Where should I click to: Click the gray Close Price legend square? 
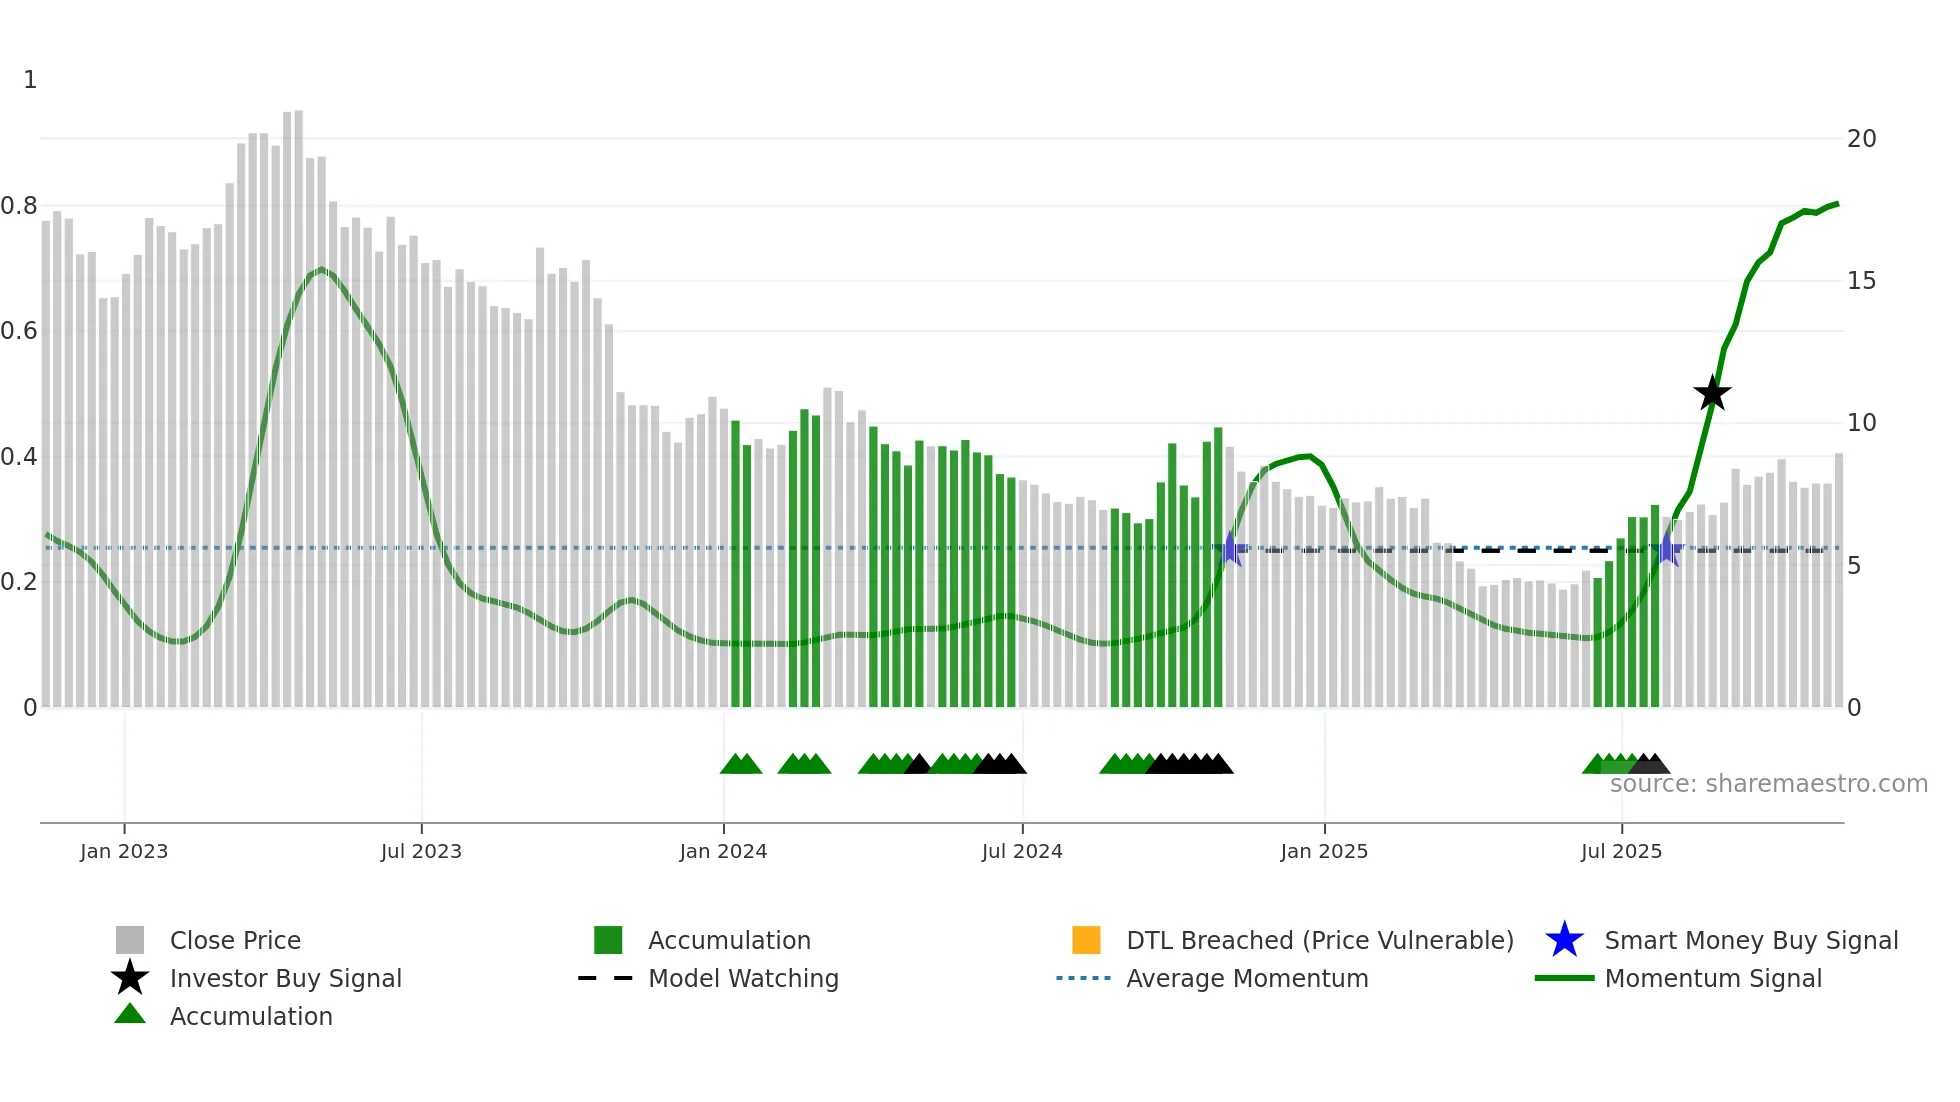pos(130,940)
